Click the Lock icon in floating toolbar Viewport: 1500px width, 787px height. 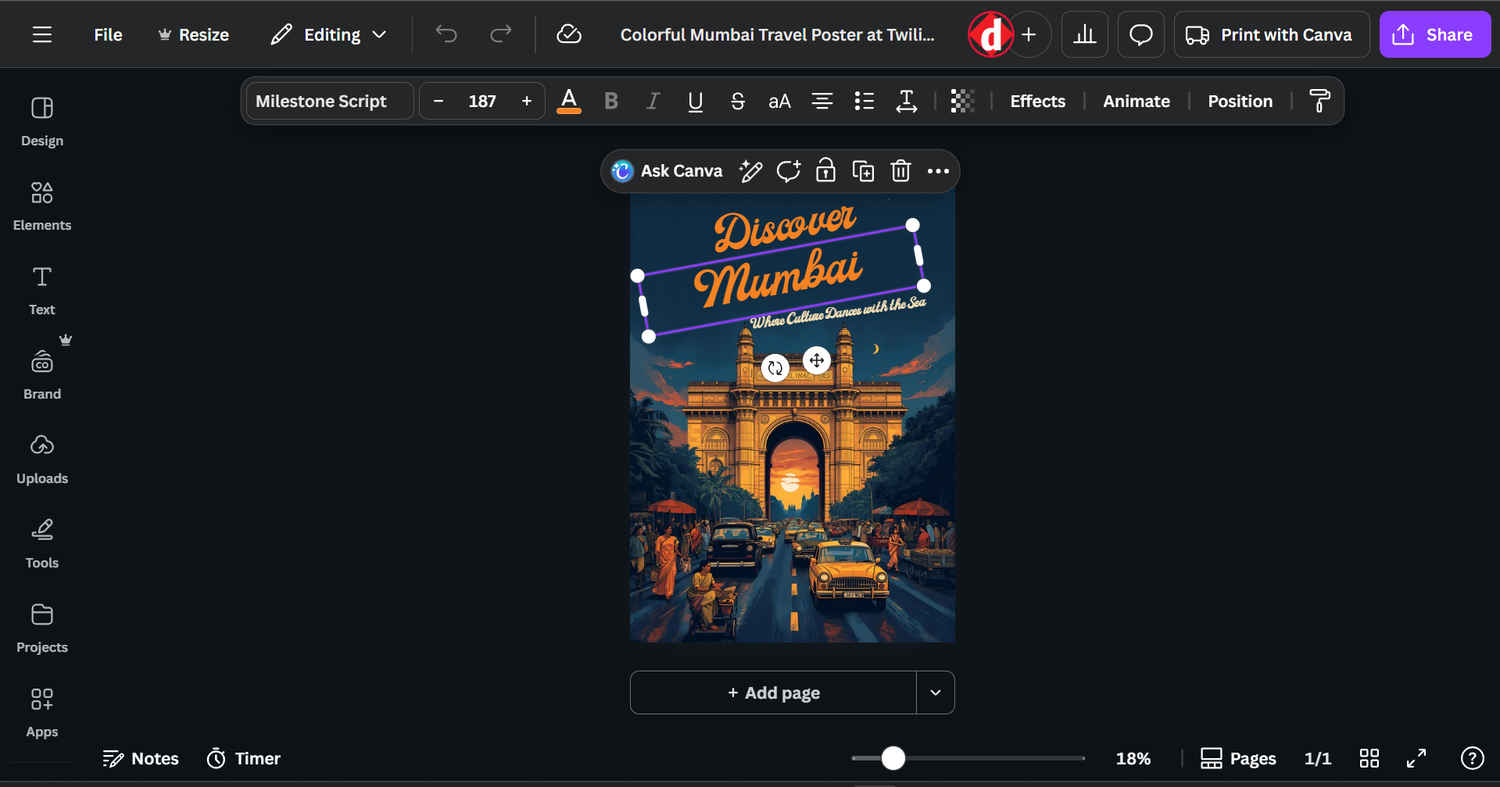825,171
